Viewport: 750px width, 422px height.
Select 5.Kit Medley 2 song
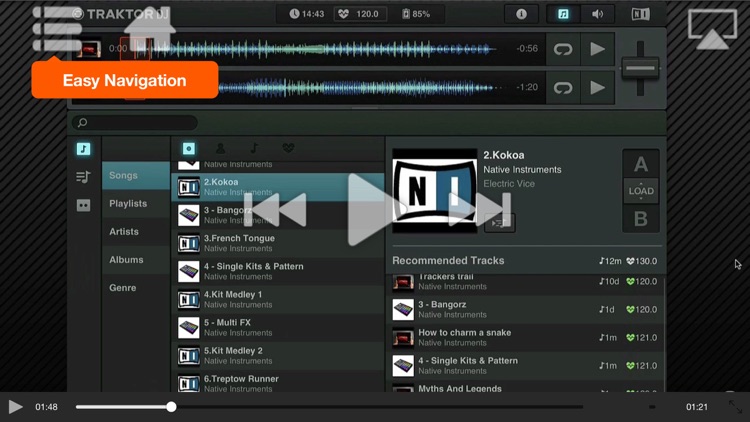click(277, 356)
